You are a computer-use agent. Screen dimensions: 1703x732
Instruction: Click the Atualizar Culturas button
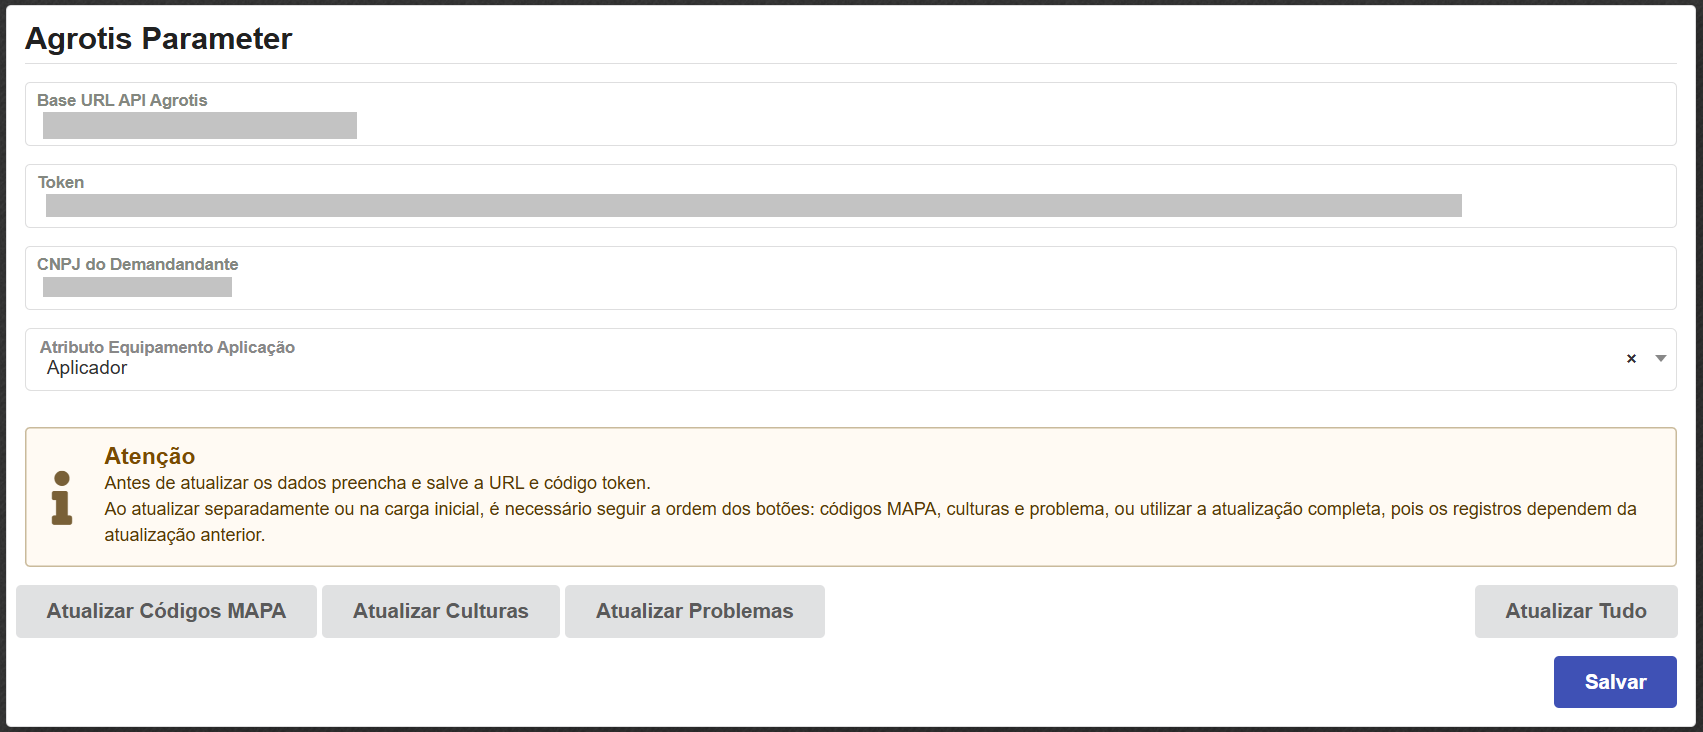441,611
